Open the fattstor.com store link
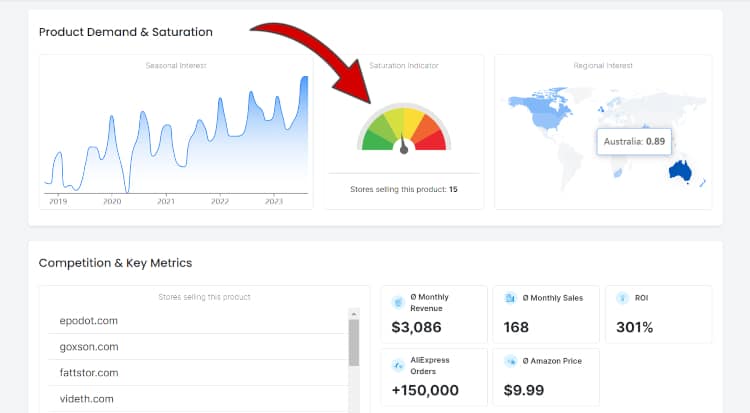Image resolution: width=750 pixels, height=413 pixels. coord(89,372)
